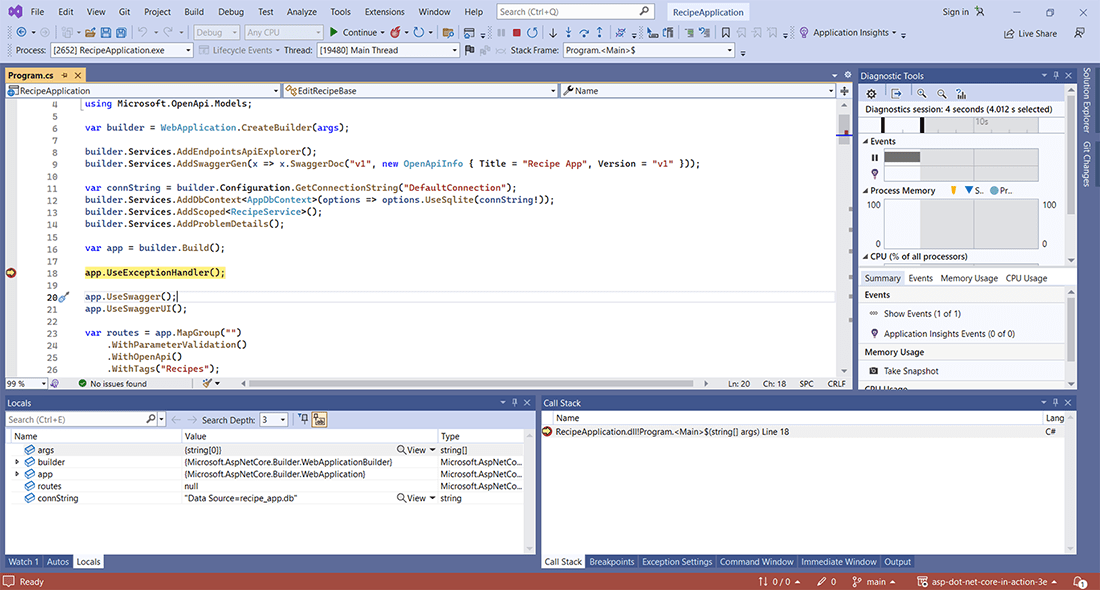This screenshot has height=590, width=1100.
Task: Switch to the Breakpoints tab
Action: point(612,562)
